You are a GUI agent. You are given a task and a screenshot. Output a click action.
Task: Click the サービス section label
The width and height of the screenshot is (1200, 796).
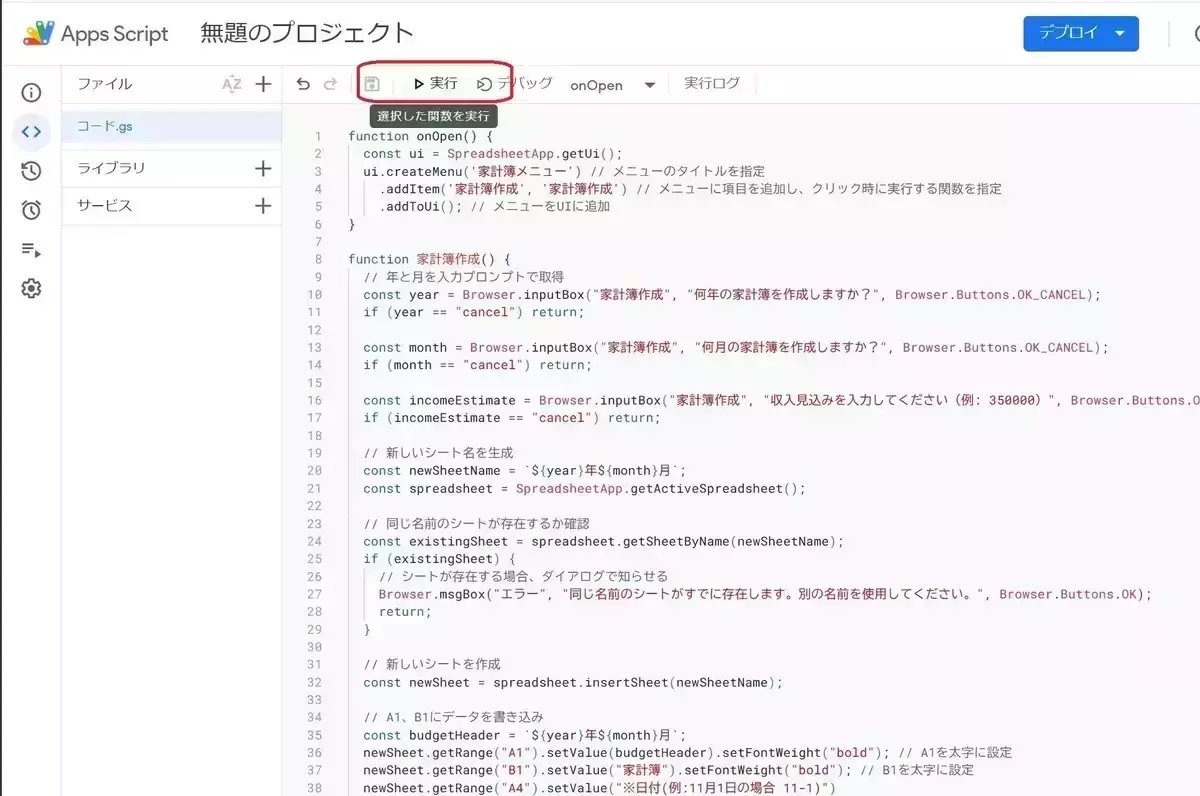104,206
